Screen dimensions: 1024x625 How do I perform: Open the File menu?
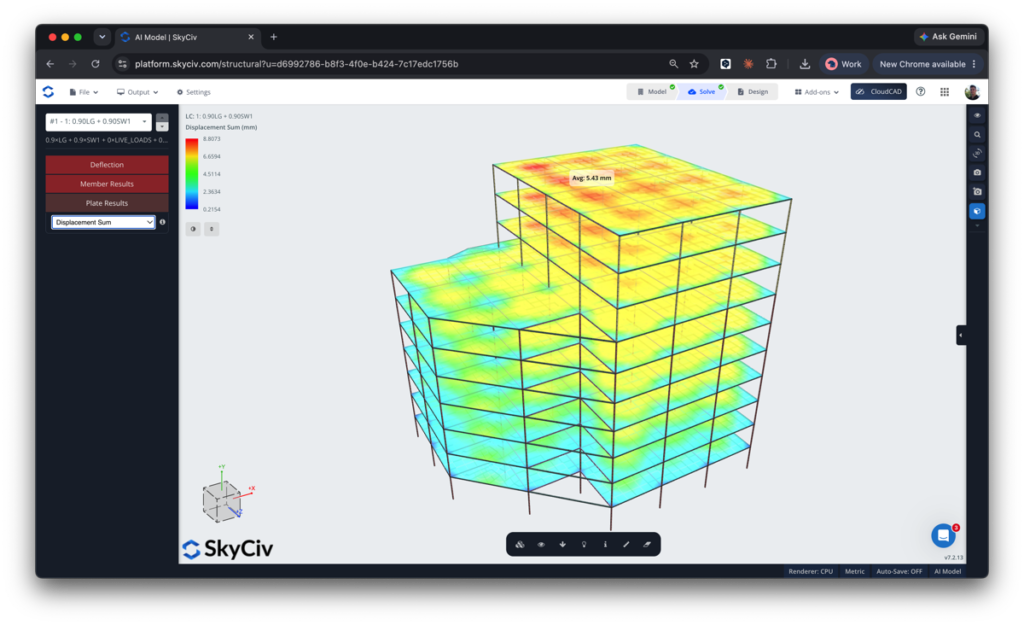(x=84, y=92)
